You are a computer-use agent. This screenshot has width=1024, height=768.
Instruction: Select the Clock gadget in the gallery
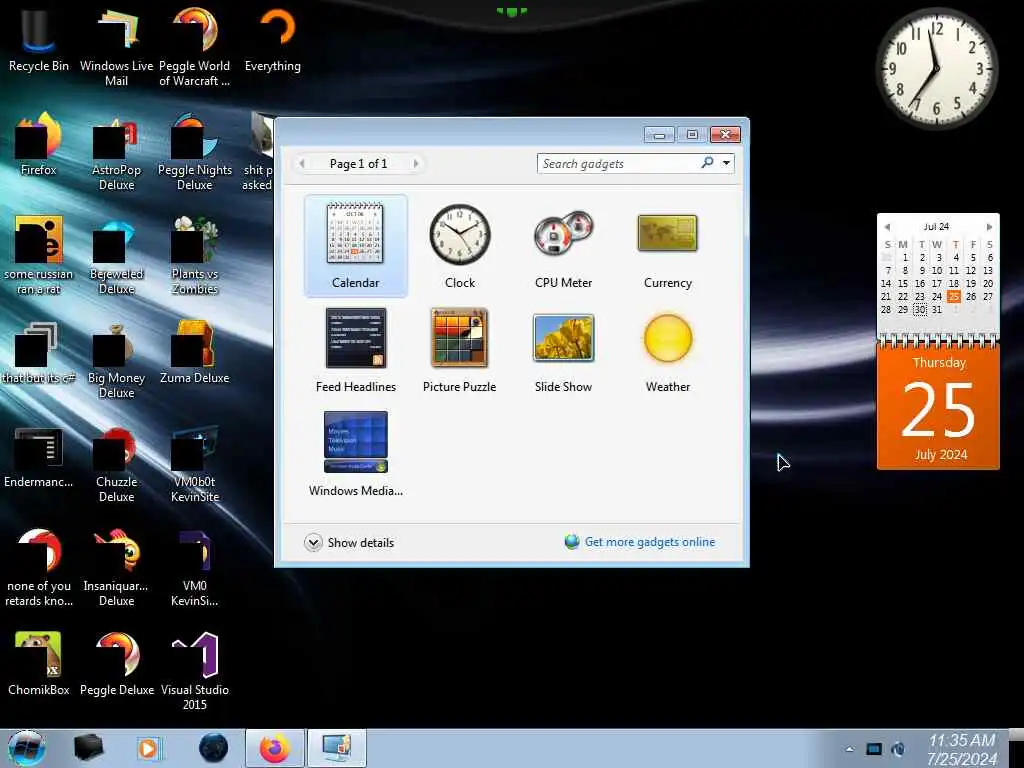click(x=460, y=246)
